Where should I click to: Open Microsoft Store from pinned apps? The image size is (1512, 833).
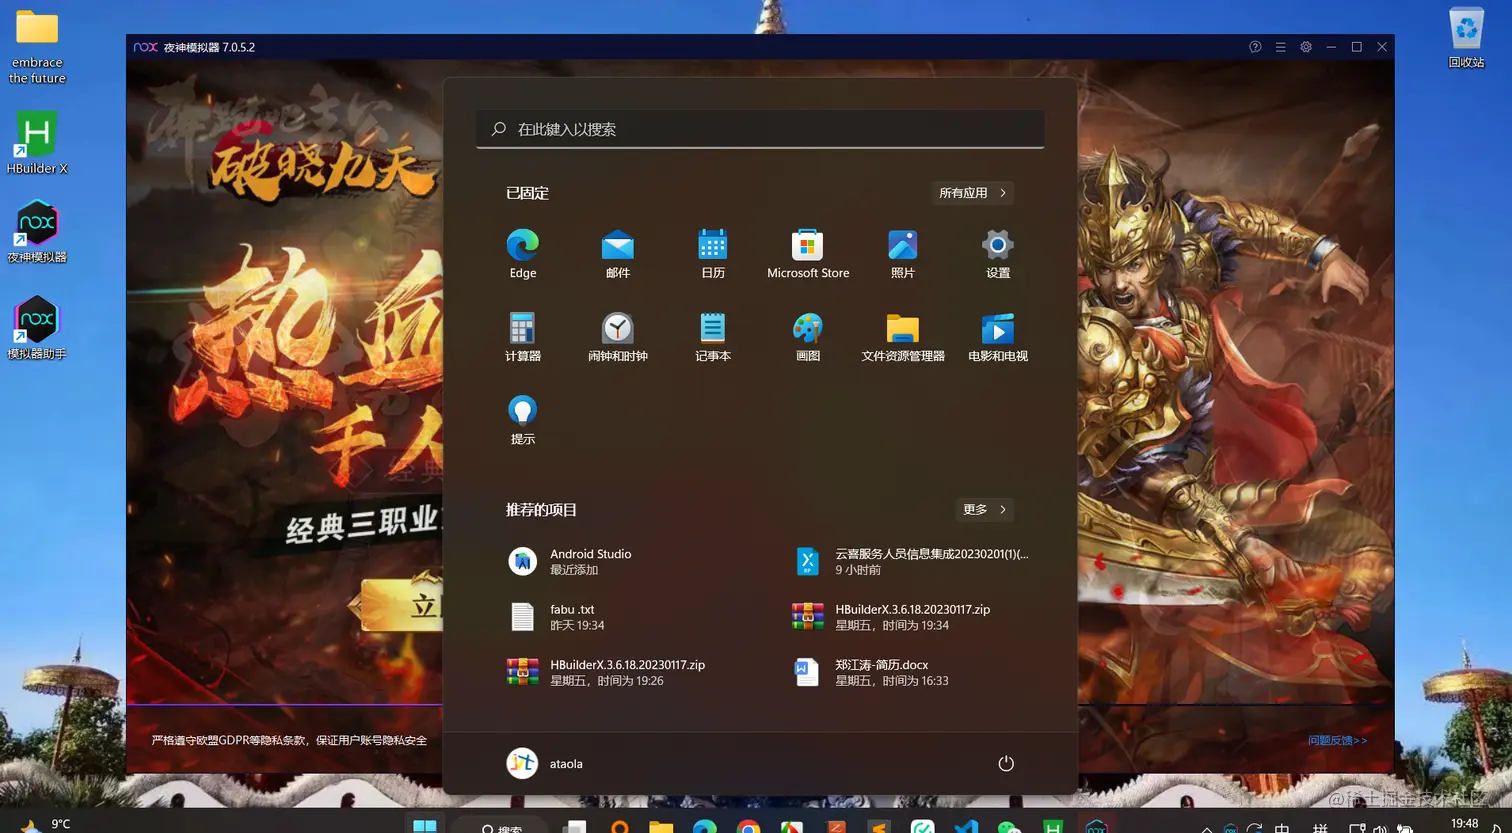click(807, 253)
